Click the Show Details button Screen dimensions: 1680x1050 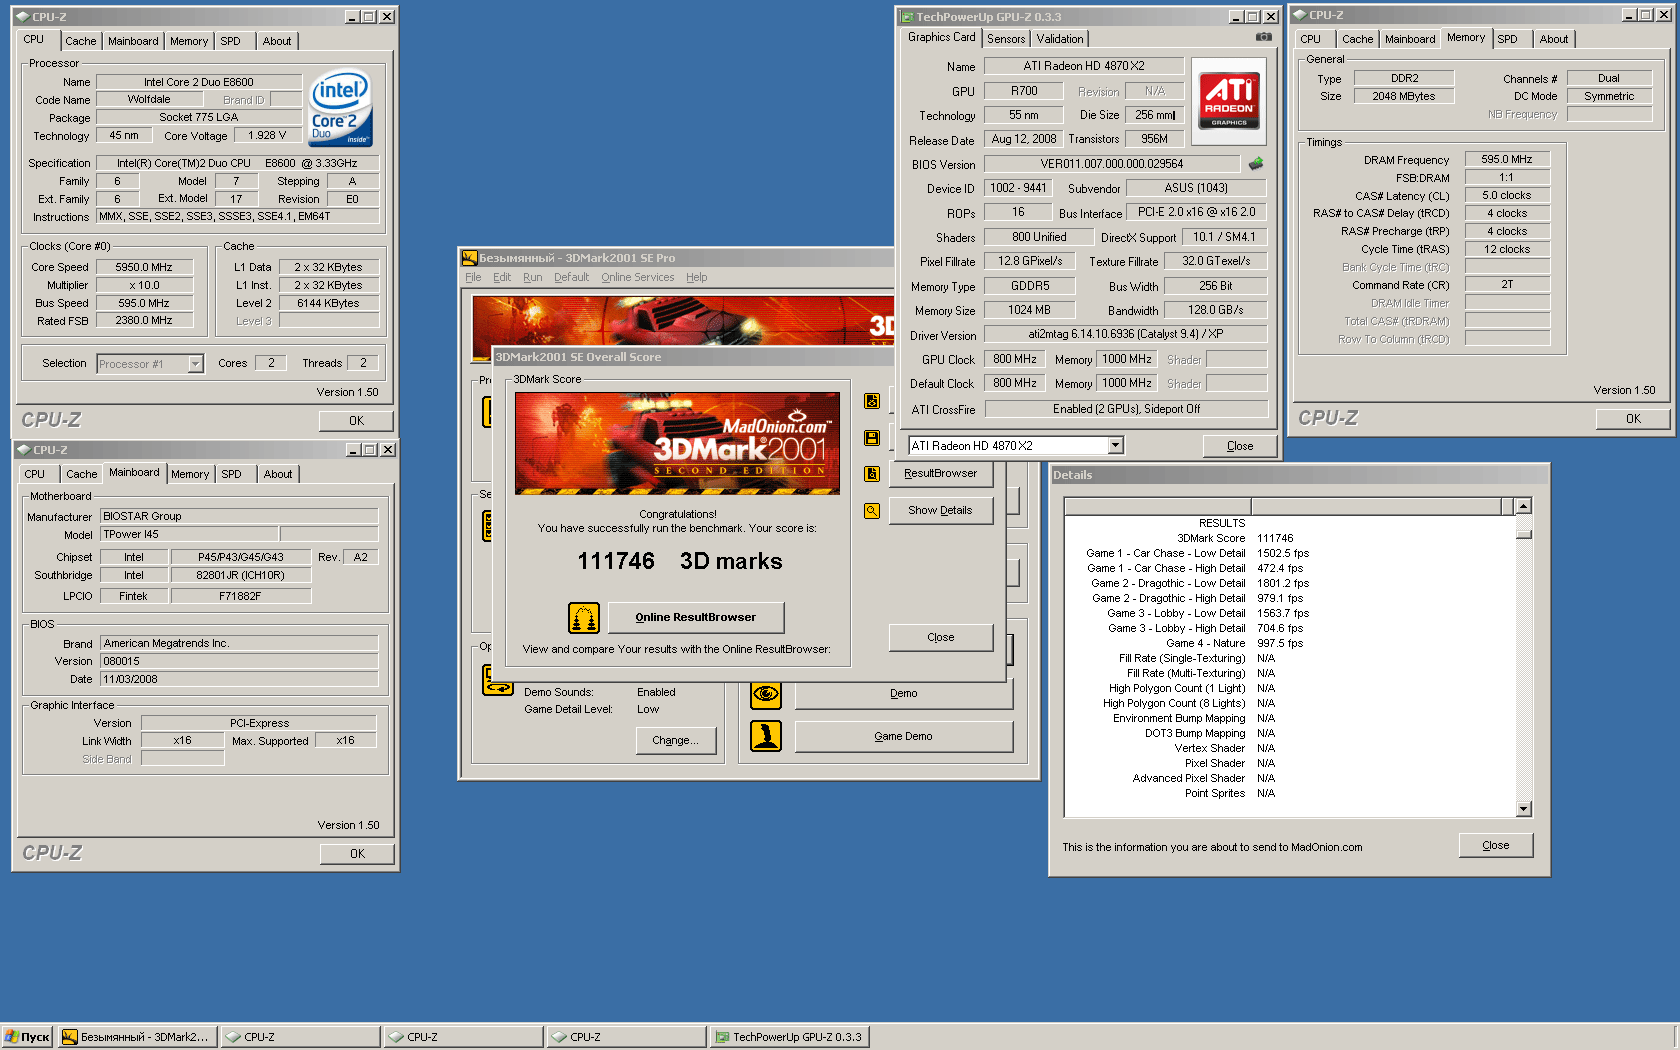(940, 511)
